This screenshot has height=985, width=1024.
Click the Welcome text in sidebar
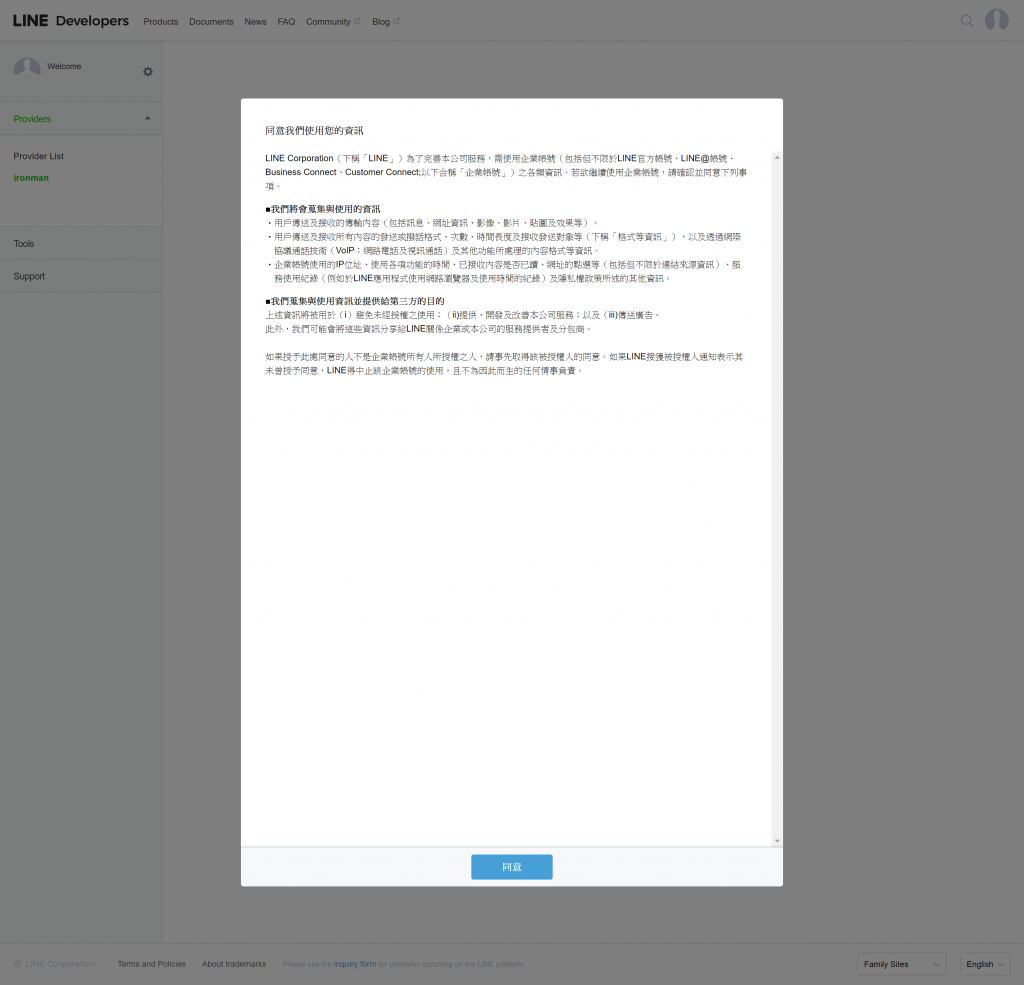(64, 66)
